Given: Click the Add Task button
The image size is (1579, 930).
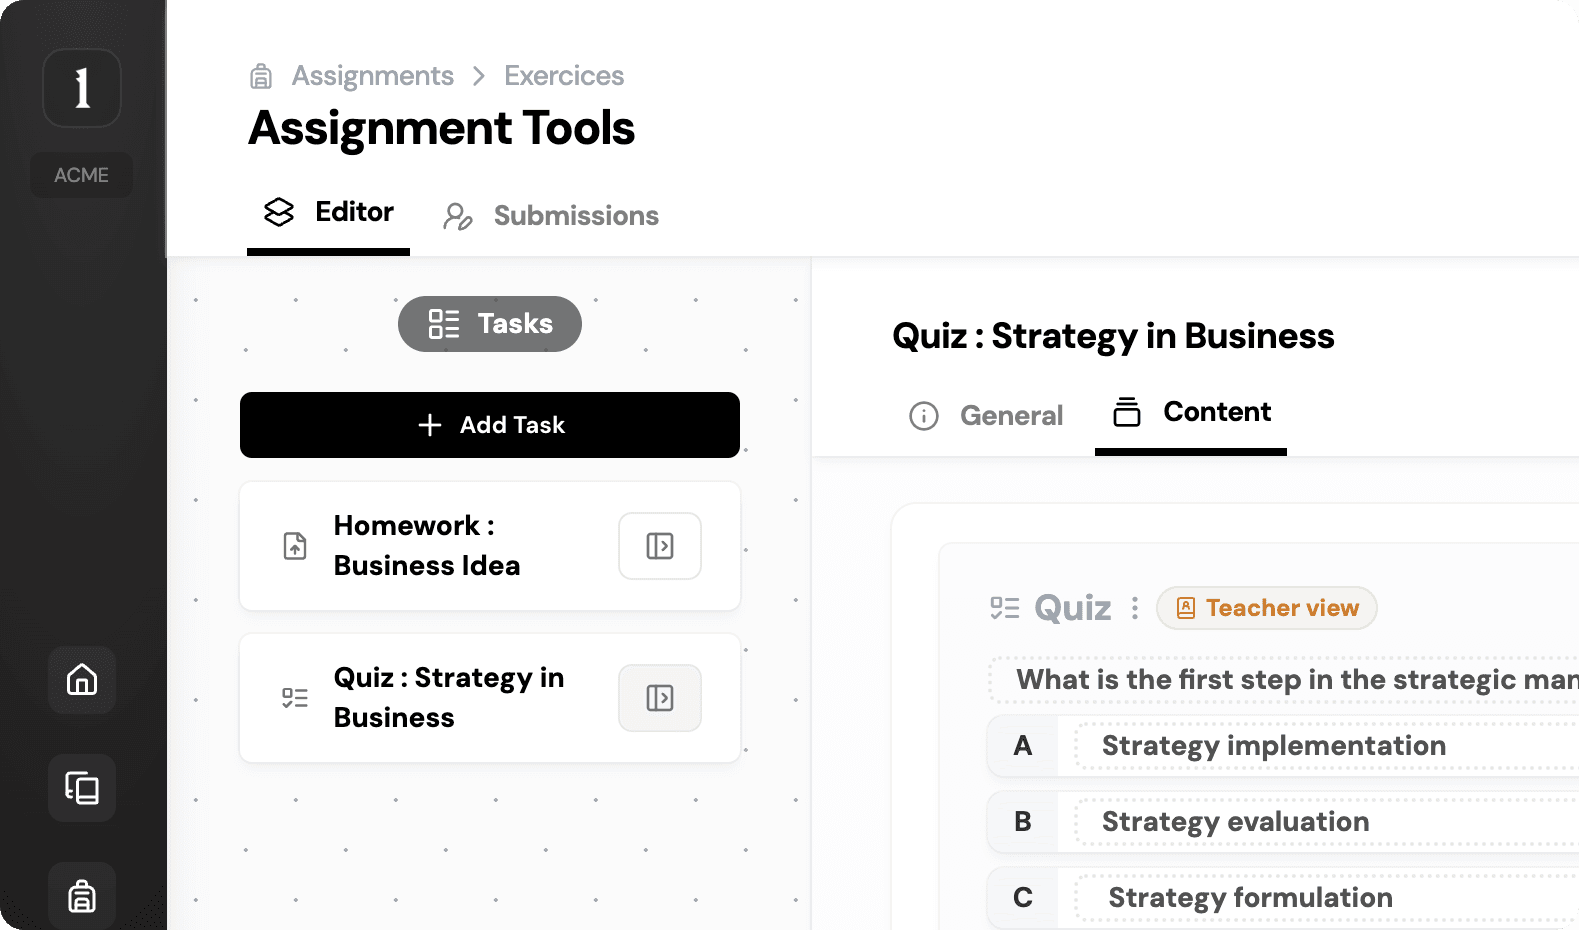Looking at the screenshot, I should point(490,425).
